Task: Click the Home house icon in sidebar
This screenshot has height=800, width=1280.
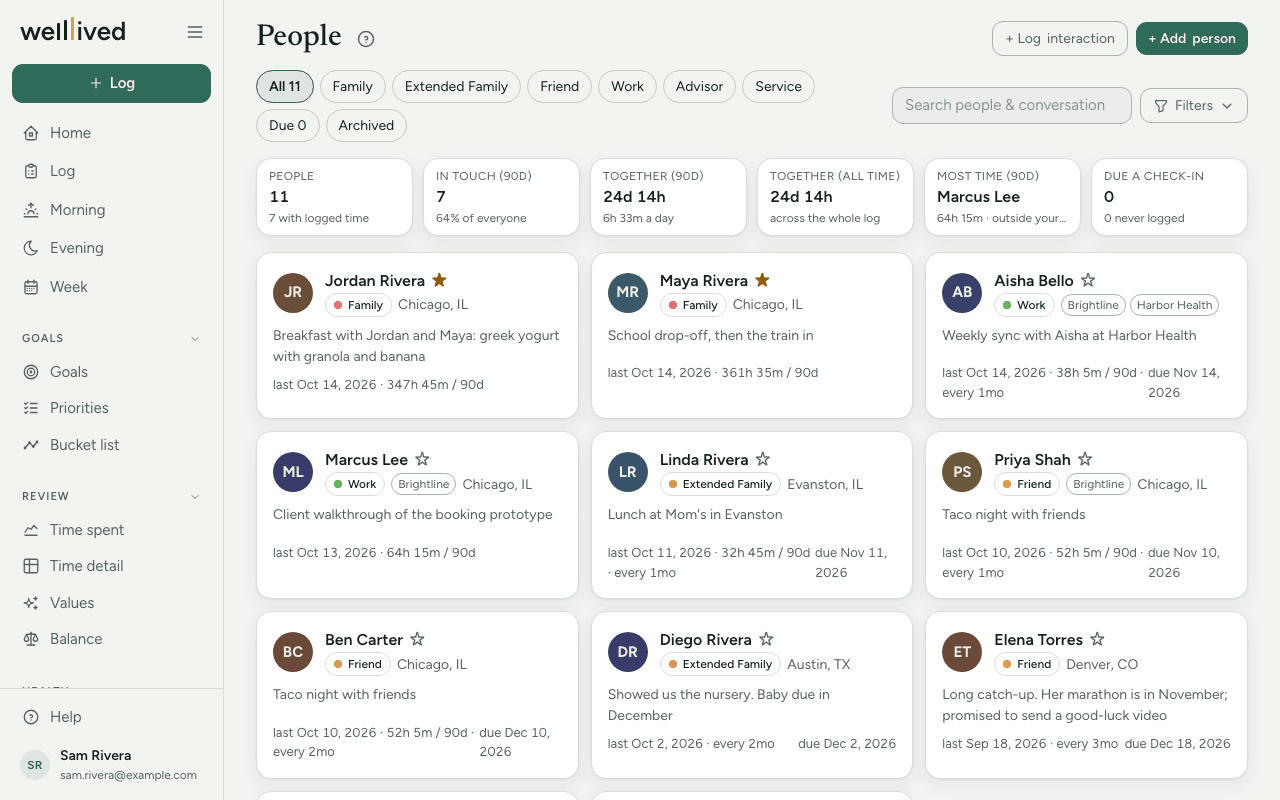Action: [x=31, y=133]
